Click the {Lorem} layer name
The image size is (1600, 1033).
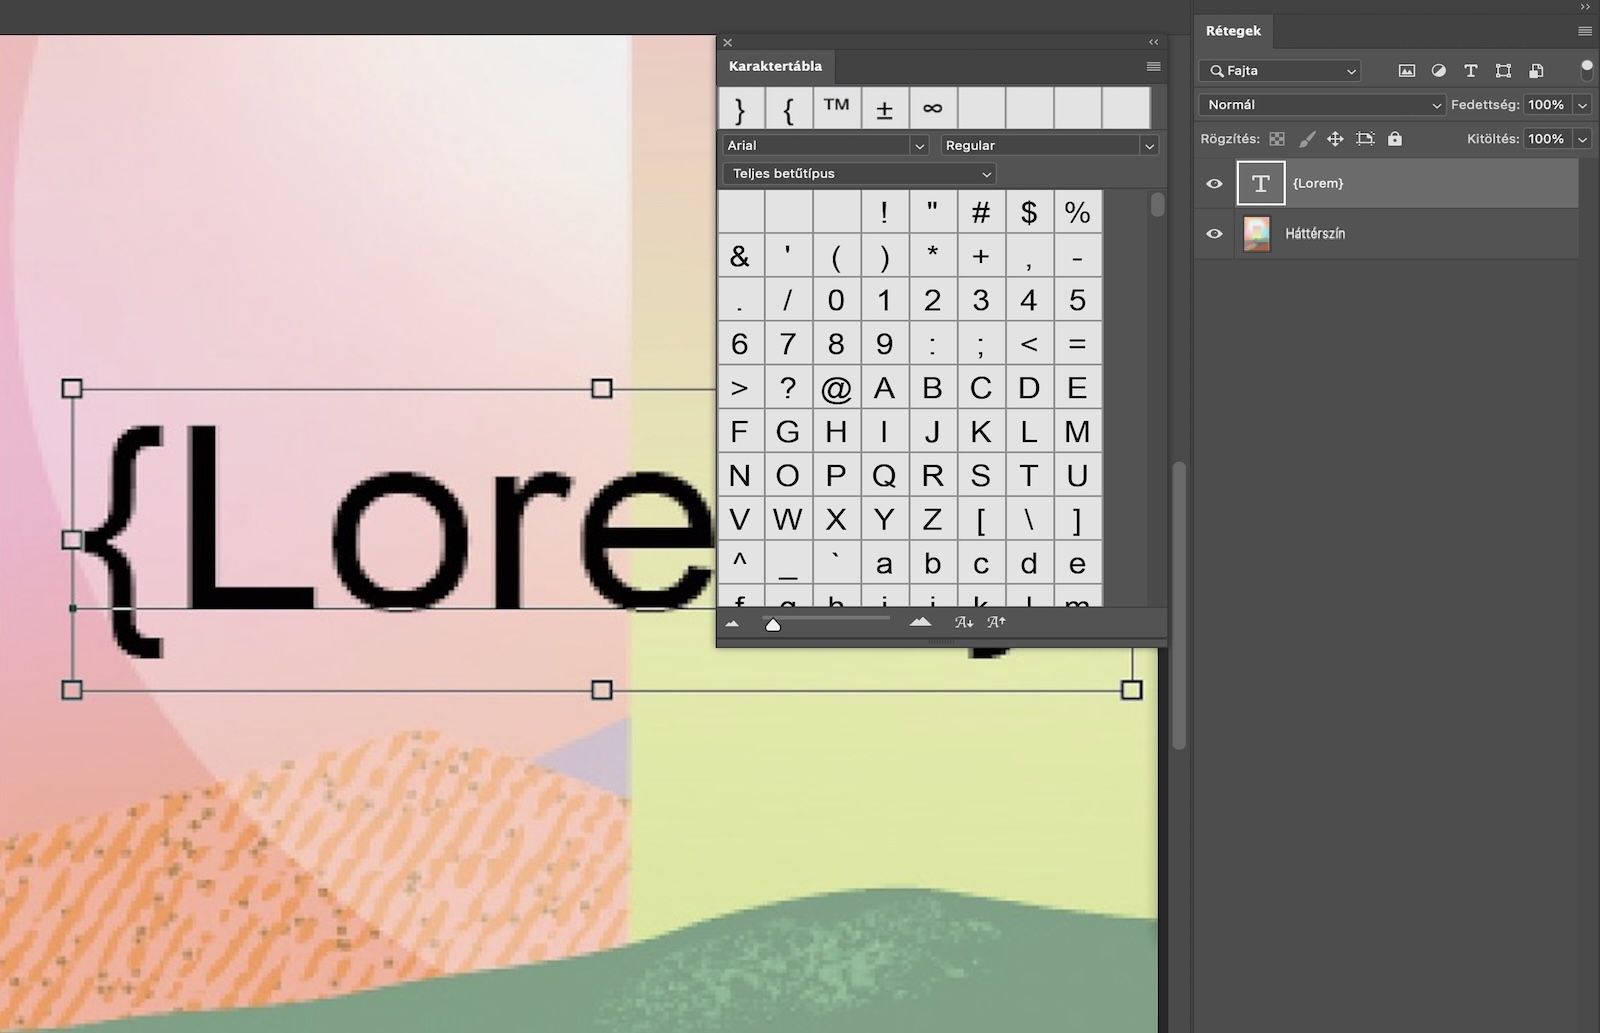tap(1318, 184)
